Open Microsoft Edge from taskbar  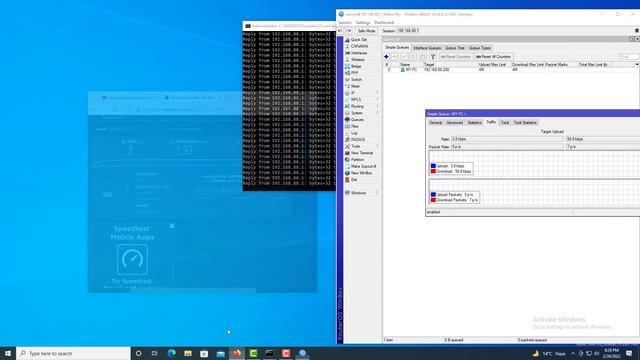coord(171,353)
